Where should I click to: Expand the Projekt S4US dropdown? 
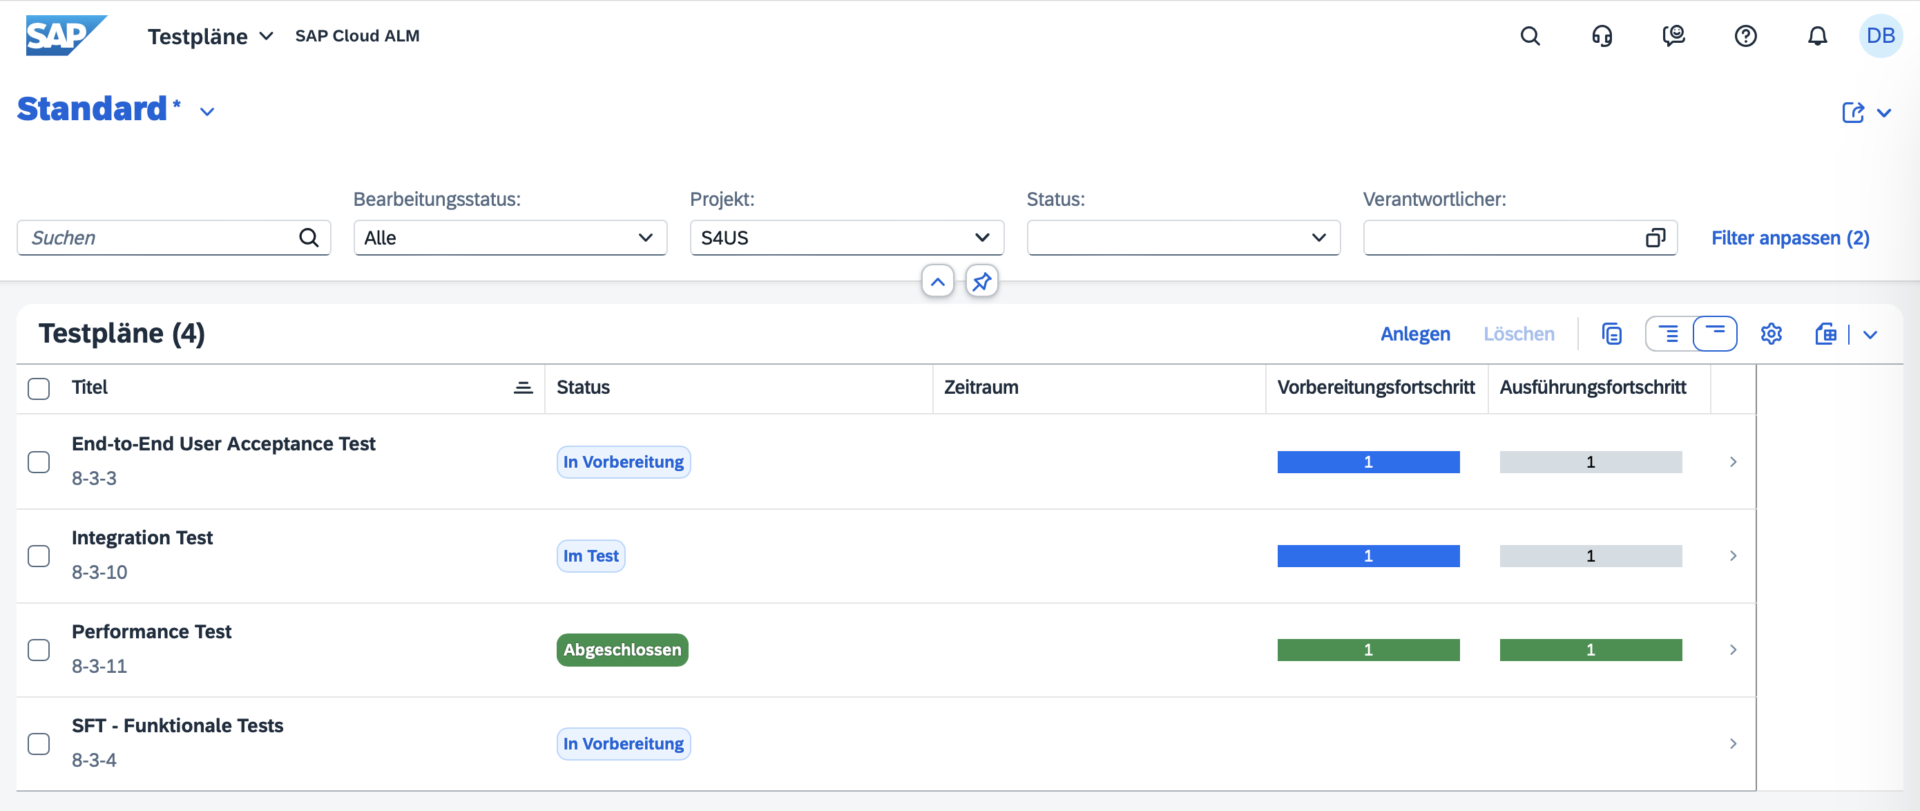coord(846,238)
